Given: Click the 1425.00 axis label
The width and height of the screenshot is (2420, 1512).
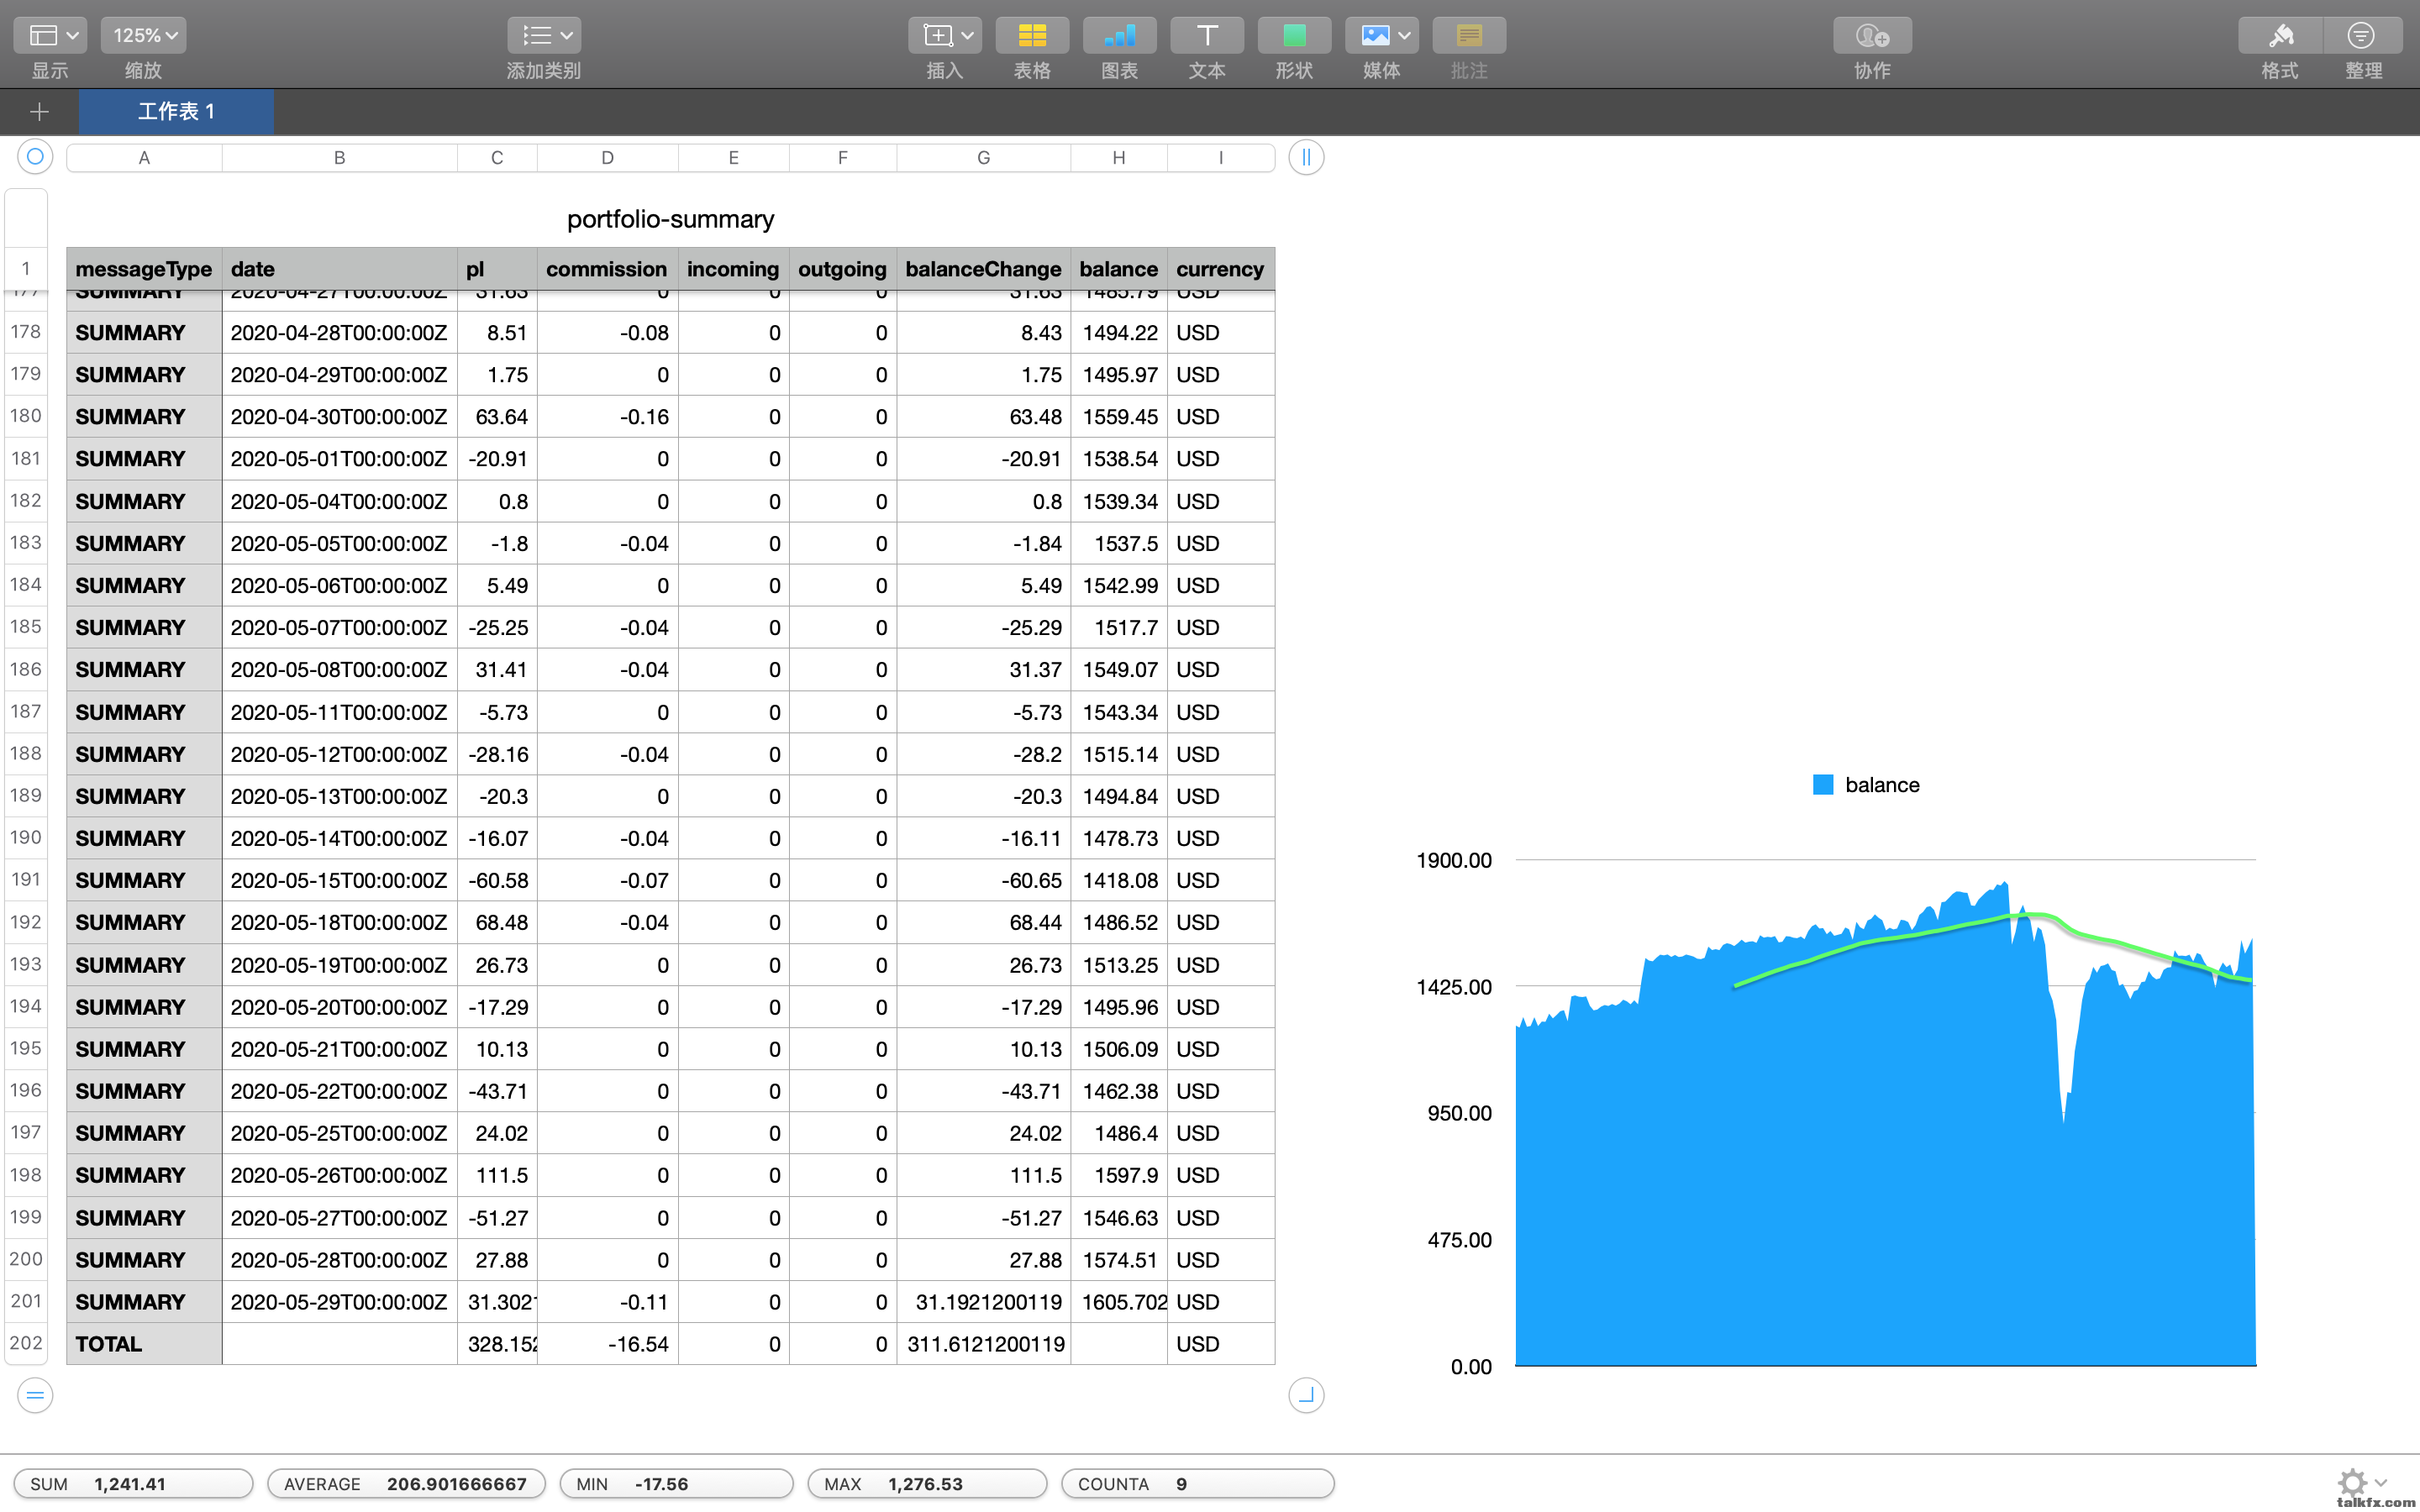Looking at the screenshot, I should (1453, 988).
